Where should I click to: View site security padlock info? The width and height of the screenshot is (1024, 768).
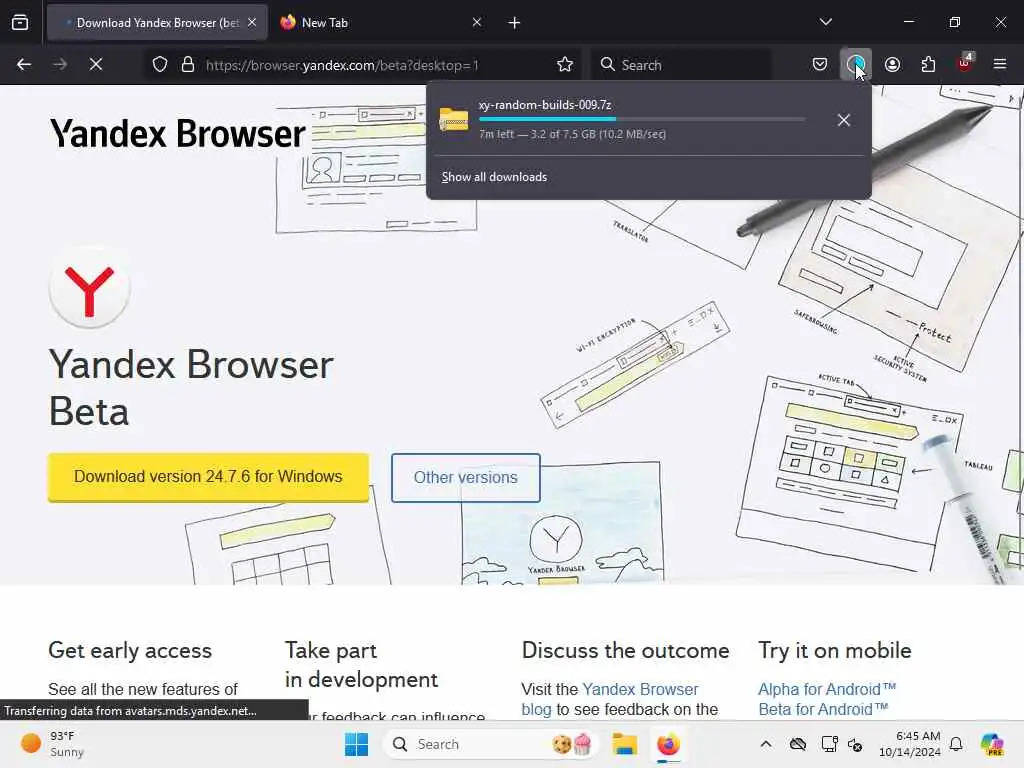[x=188, y=65]
